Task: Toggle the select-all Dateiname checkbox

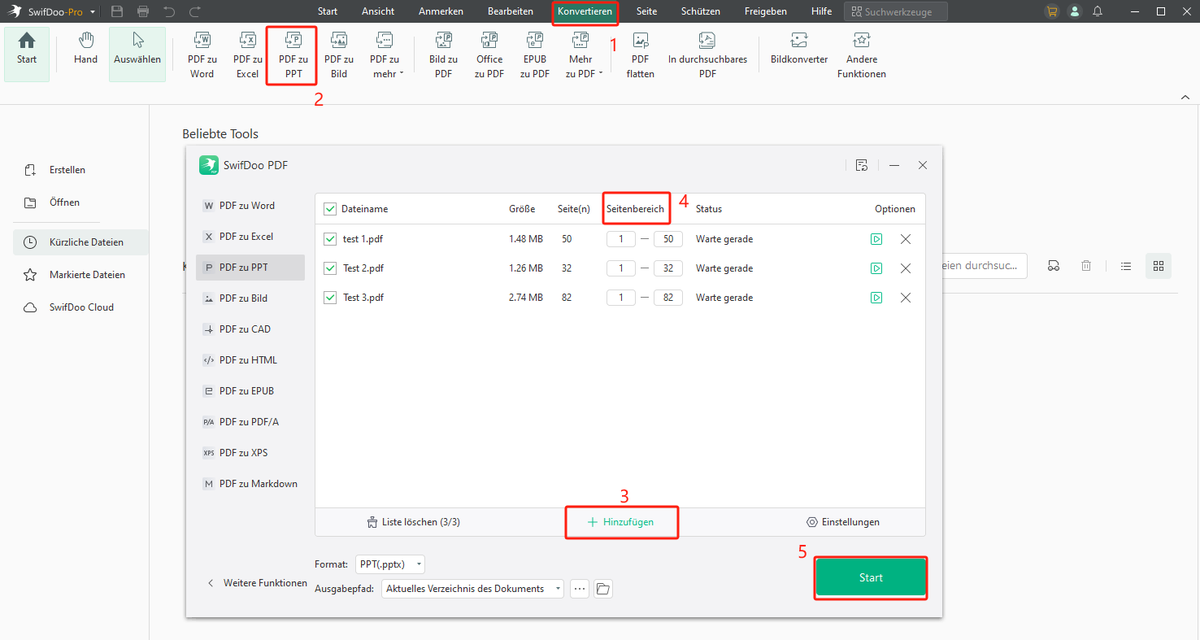Action: [330, 209]
